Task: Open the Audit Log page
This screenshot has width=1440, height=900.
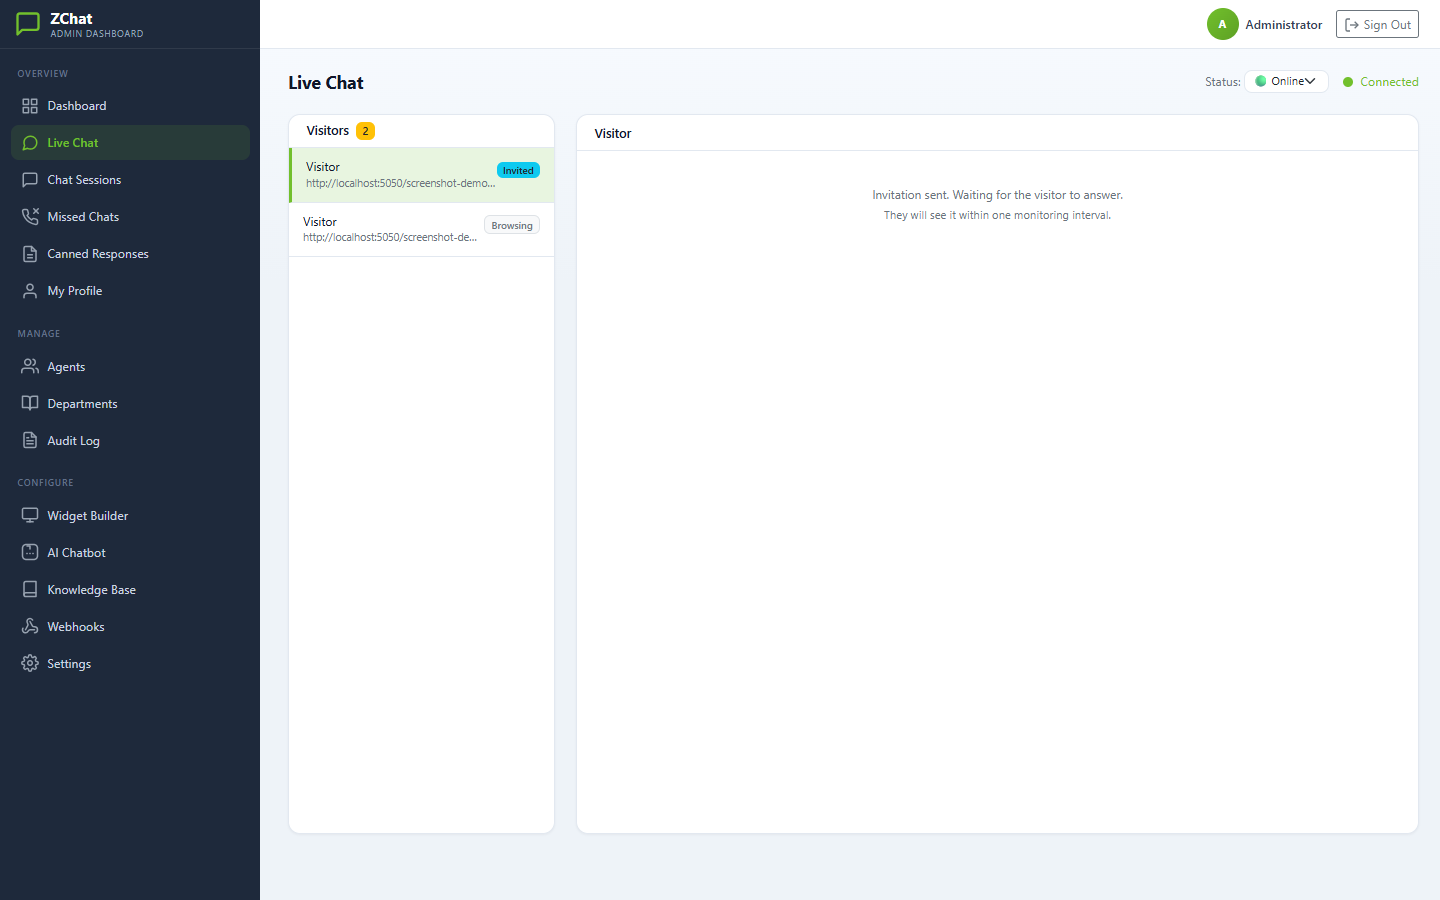Action: pos(130,441)
